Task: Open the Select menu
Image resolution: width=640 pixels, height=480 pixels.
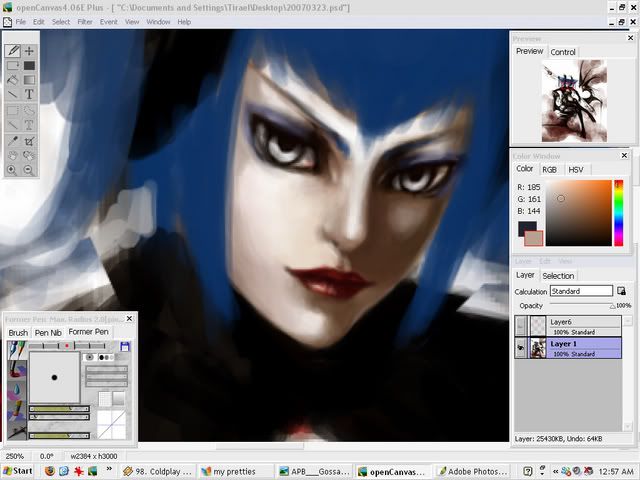Action: (61, 22)
